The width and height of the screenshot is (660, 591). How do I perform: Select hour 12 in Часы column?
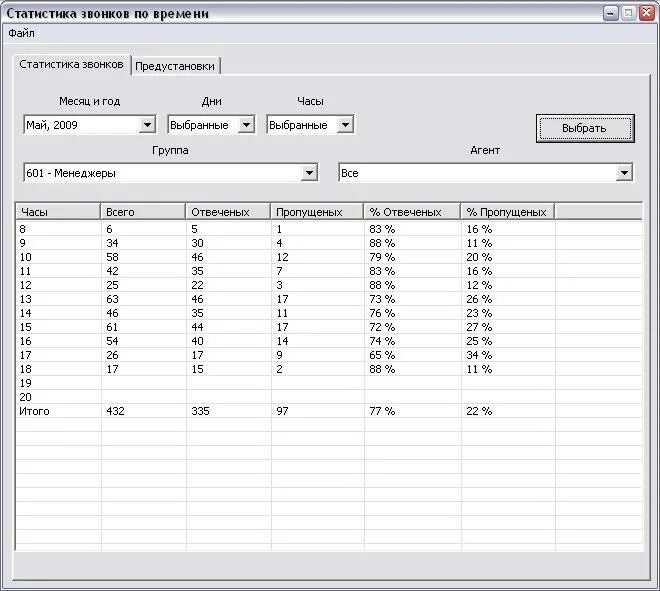(25, 285)
